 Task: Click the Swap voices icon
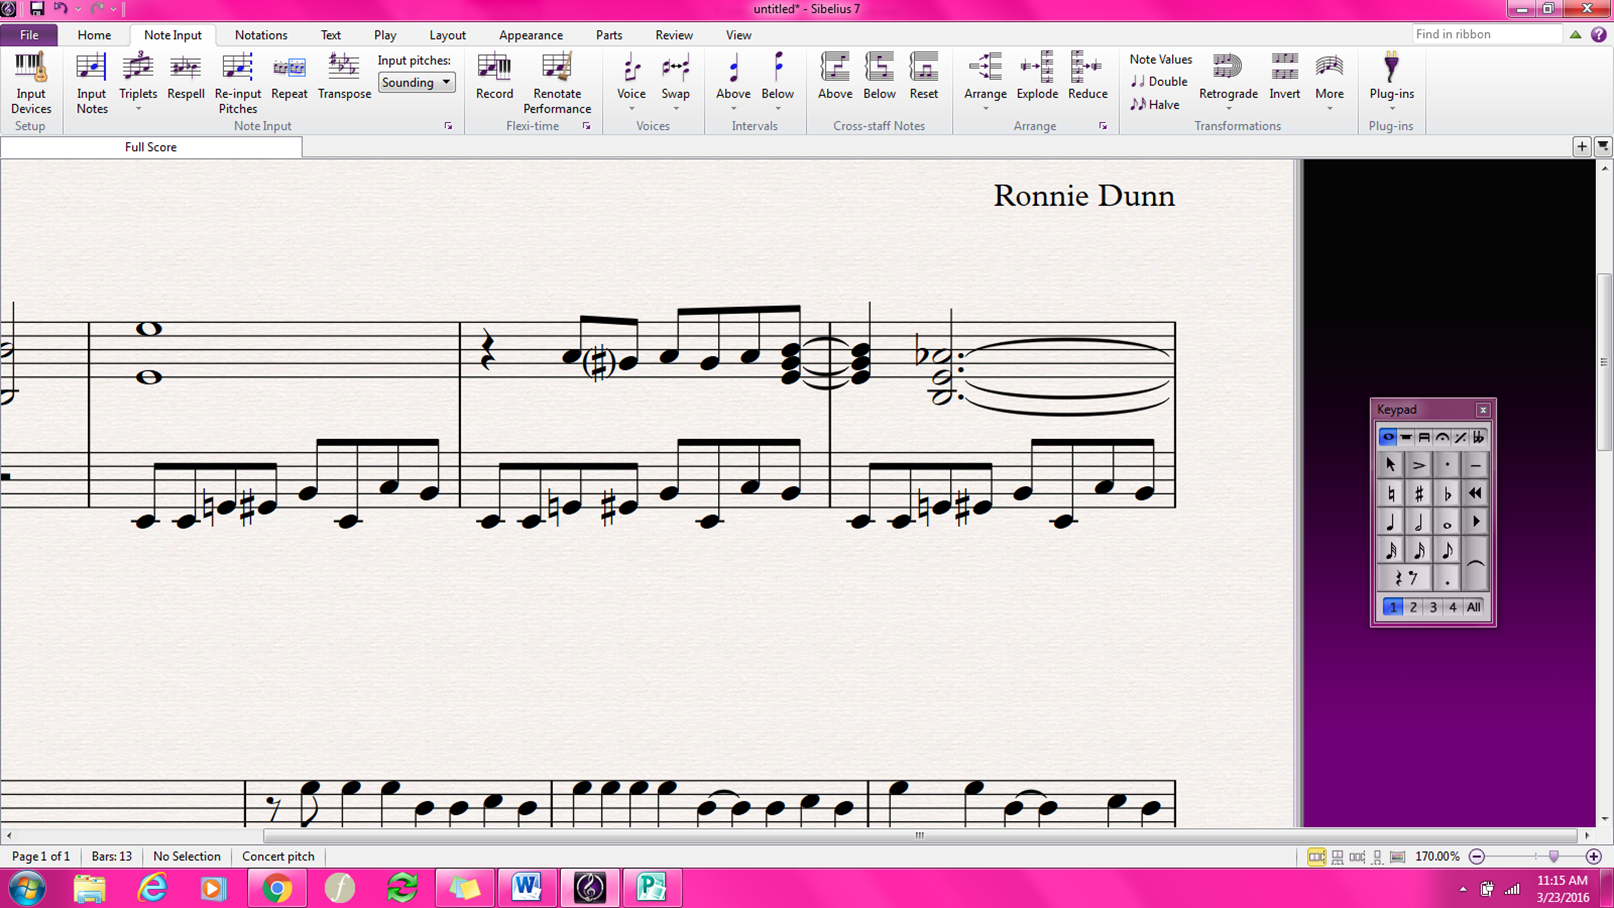click(676, 80)
